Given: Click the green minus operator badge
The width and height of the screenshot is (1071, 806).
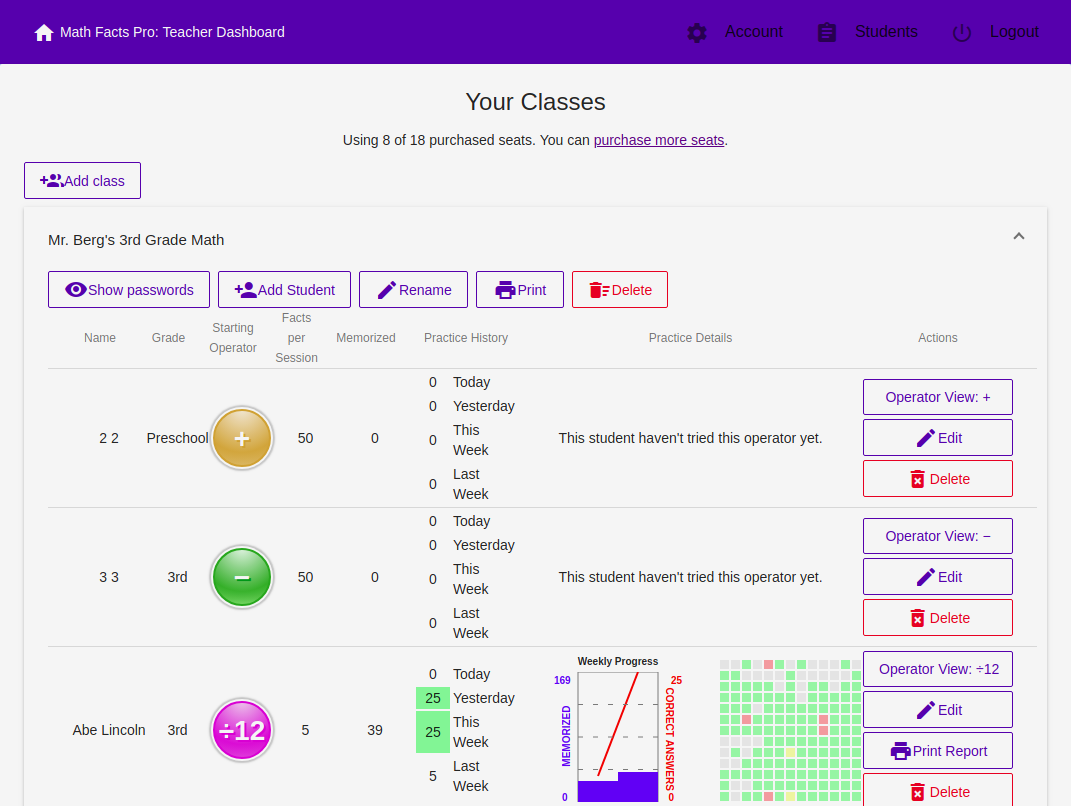Looking at the screenshot, I should pos(242,577).
